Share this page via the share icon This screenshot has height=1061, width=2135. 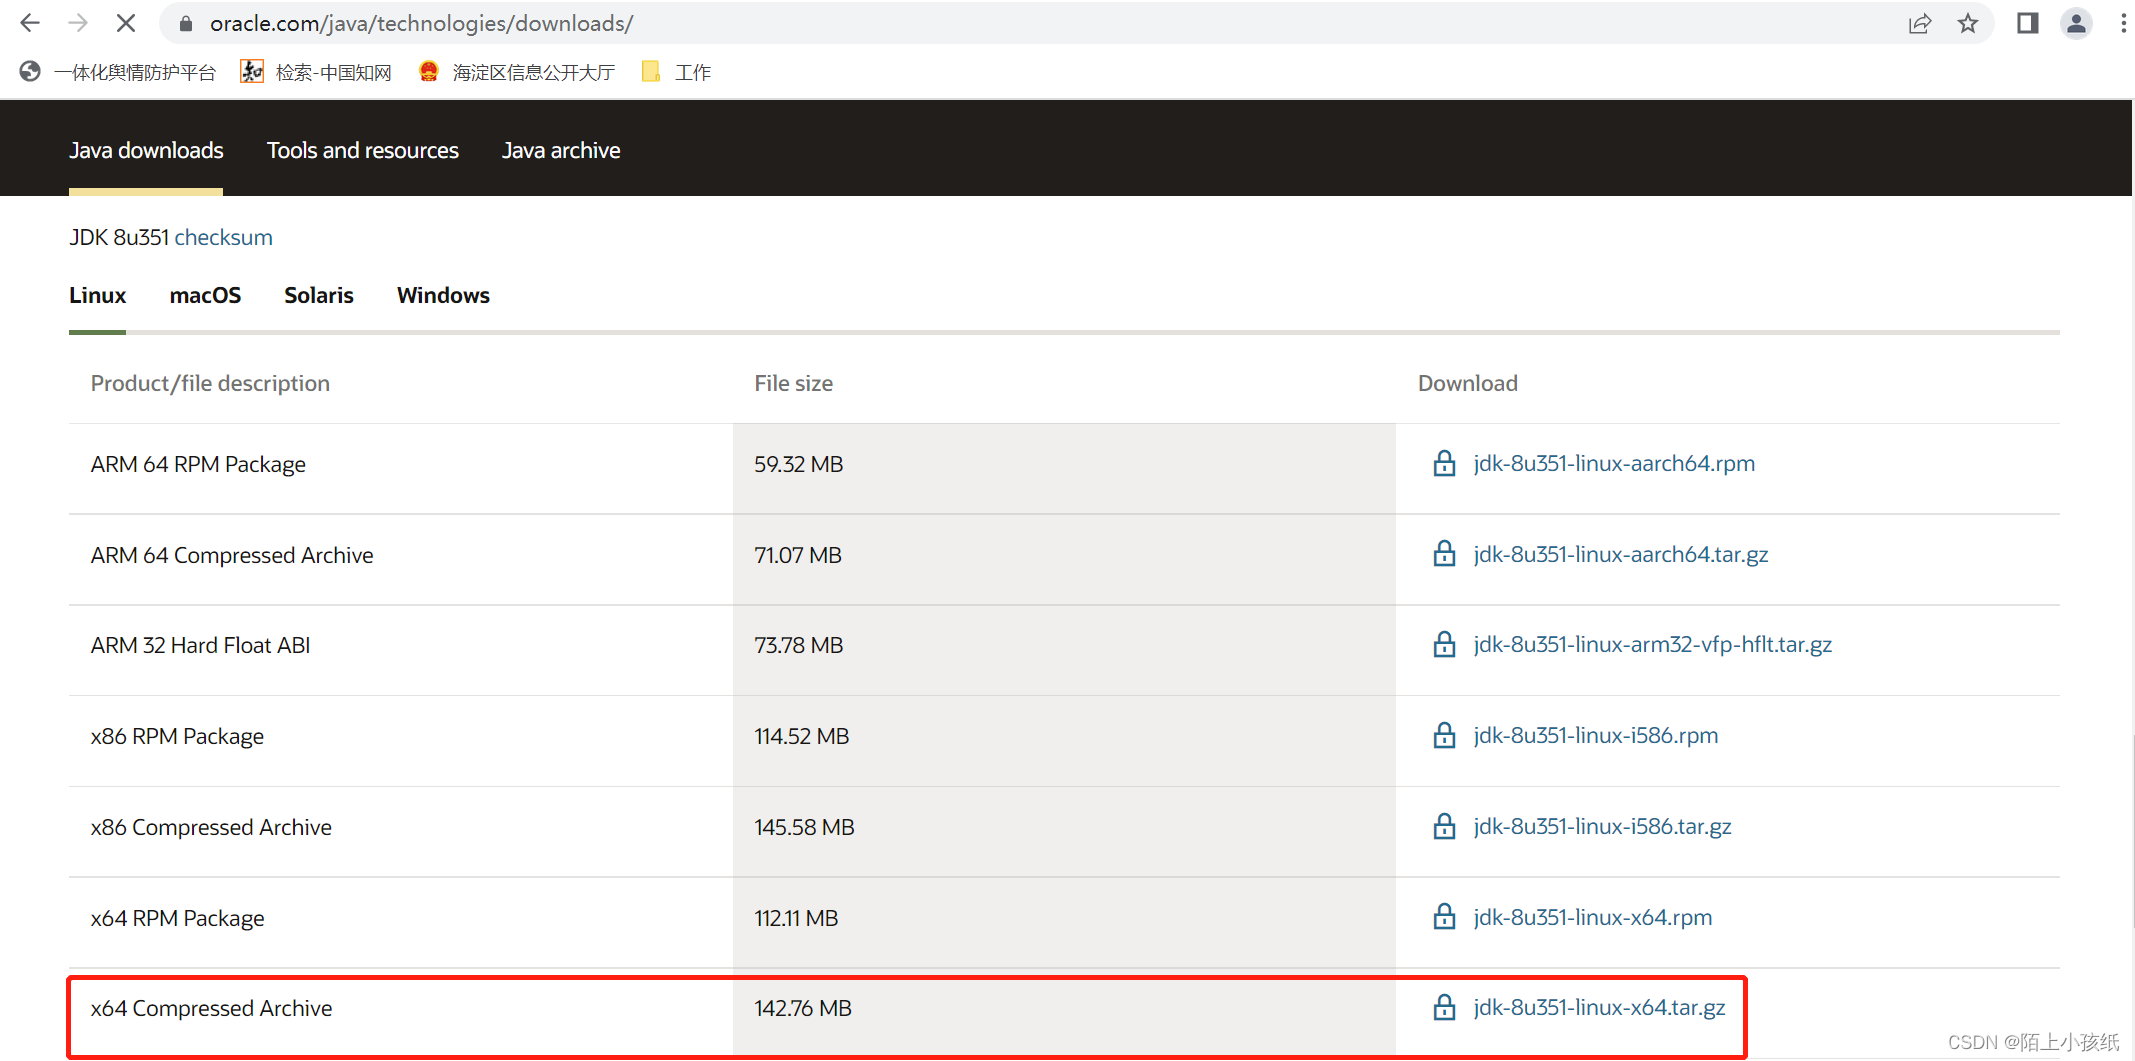click(1919, 23)
